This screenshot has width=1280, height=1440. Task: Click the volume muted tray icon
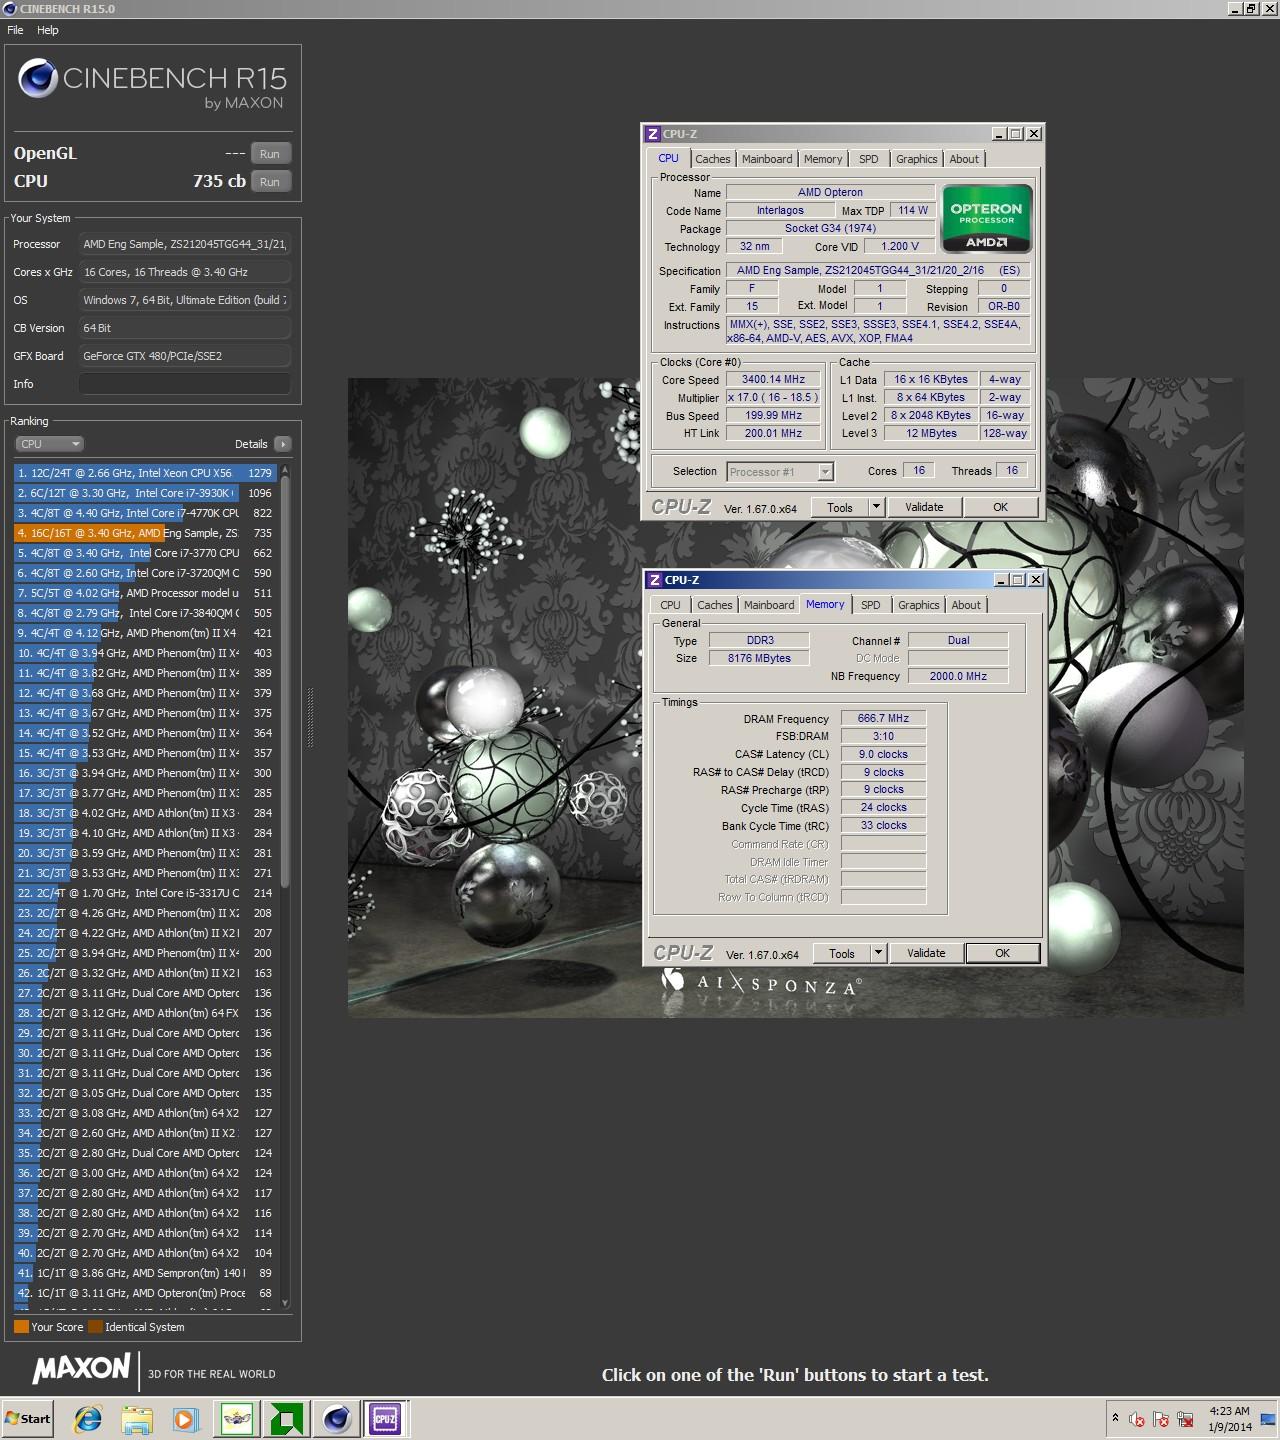[1136, 1419]
